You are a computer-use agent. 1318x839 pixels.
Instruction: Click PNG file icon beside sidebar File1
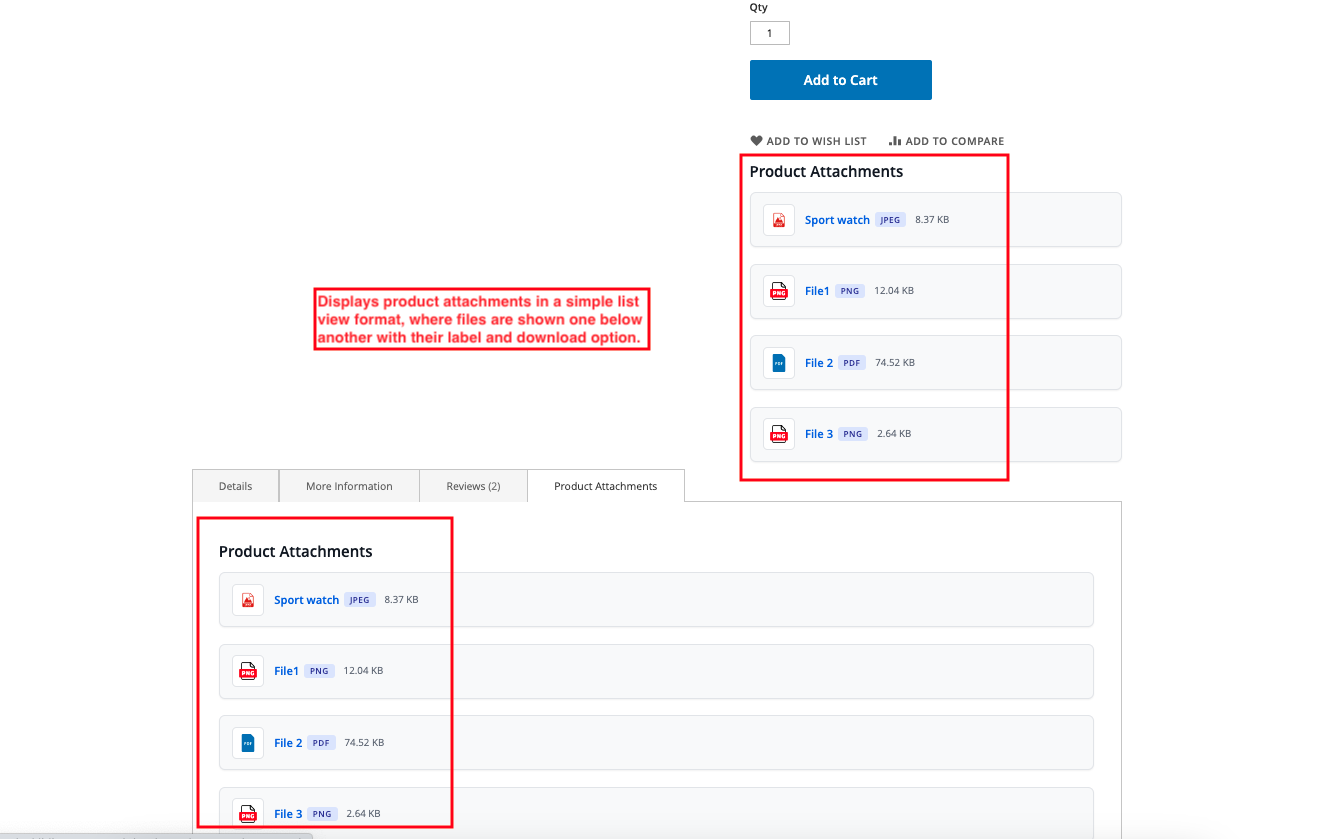coord(779,291)
